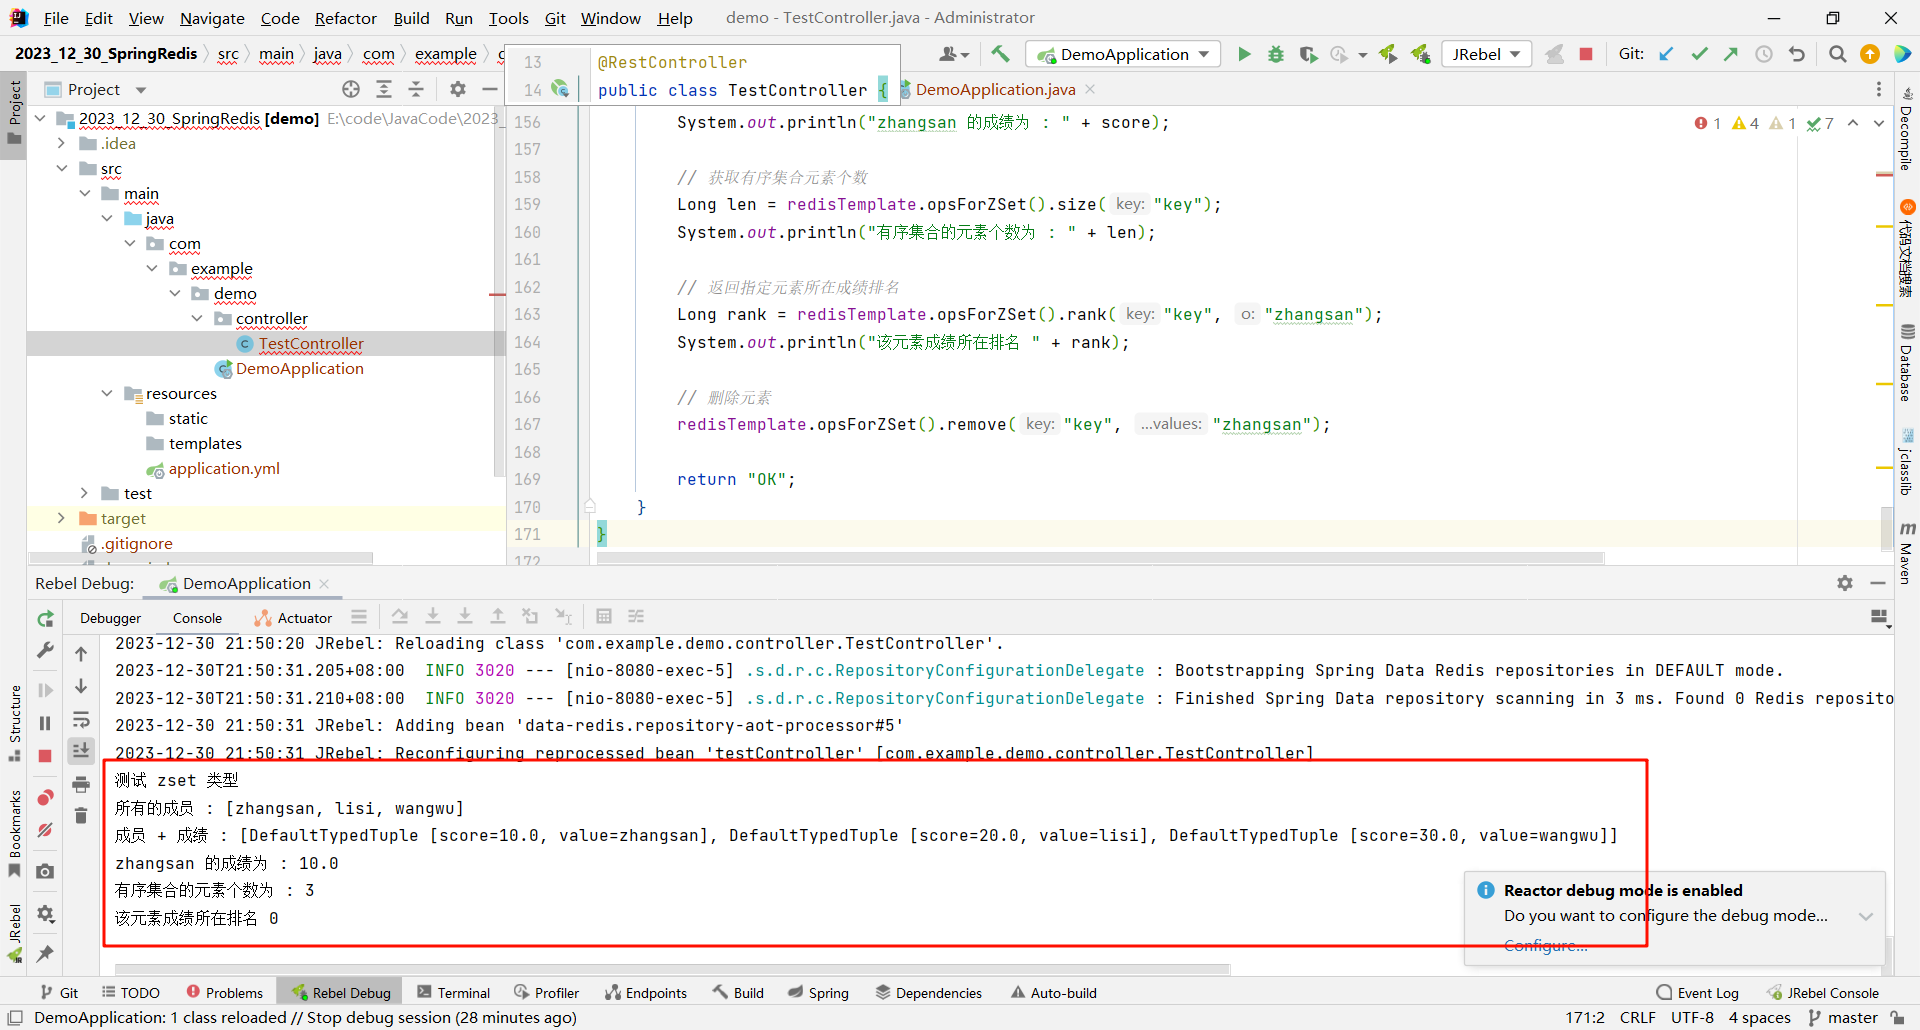Open the Terminal tool window

(453, 992)
